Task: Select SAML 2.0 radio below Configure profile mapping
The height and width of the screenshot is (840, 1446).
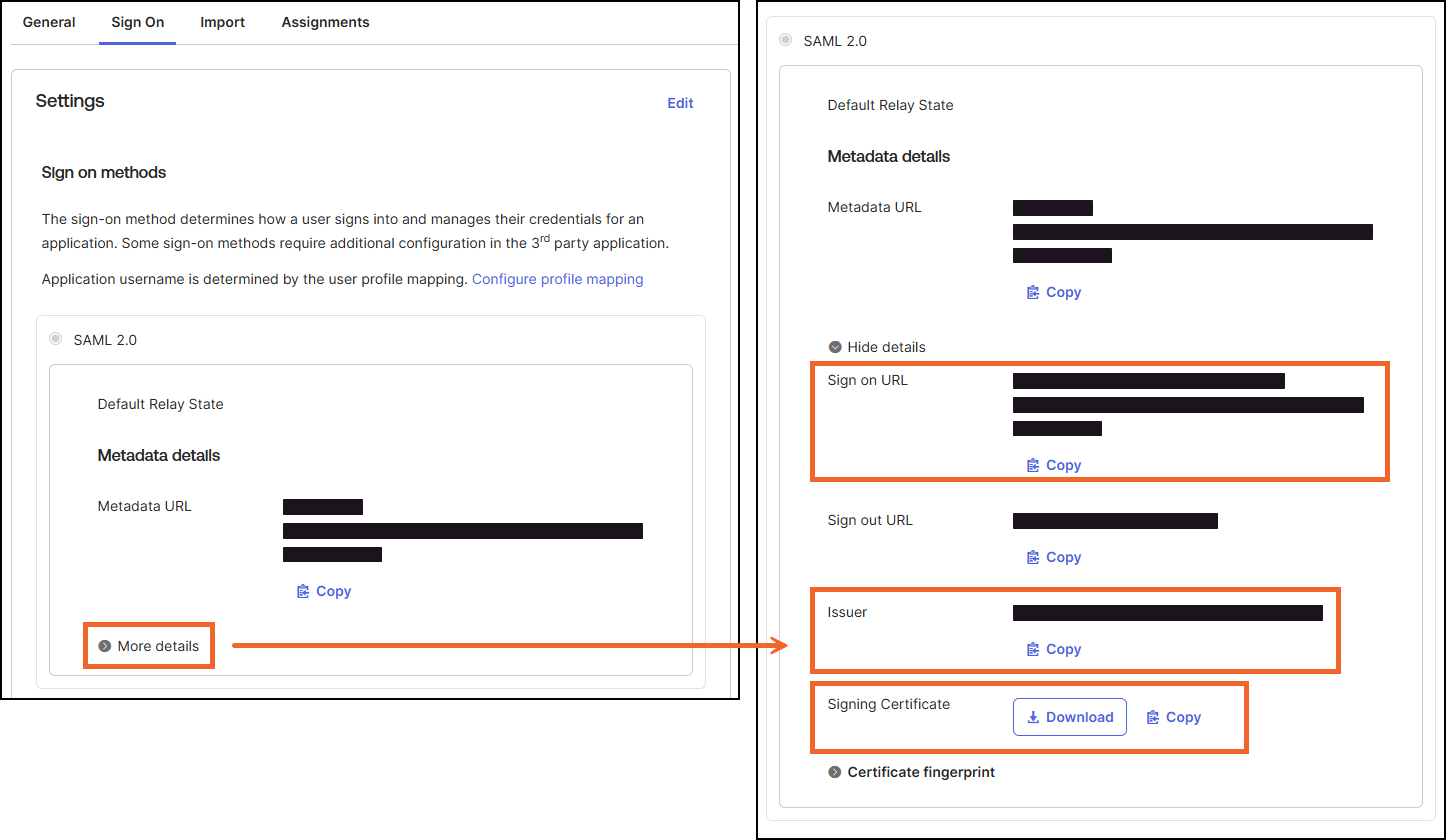Action: pyautogui.click(x=55, y=340)
